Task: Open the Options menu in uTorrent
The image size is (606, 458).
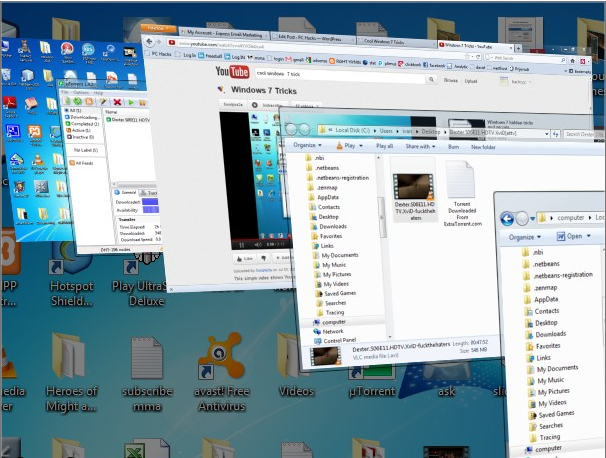Action: coord(80,92)
